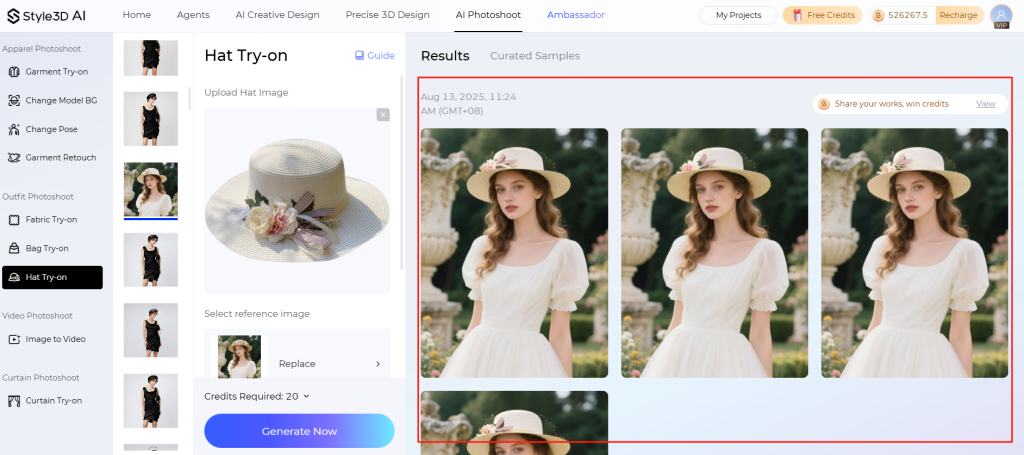Image resolution: width=1024 pixels, height=455 pixels.
Task: Click the Free Credits gift button
Action: 822,15
